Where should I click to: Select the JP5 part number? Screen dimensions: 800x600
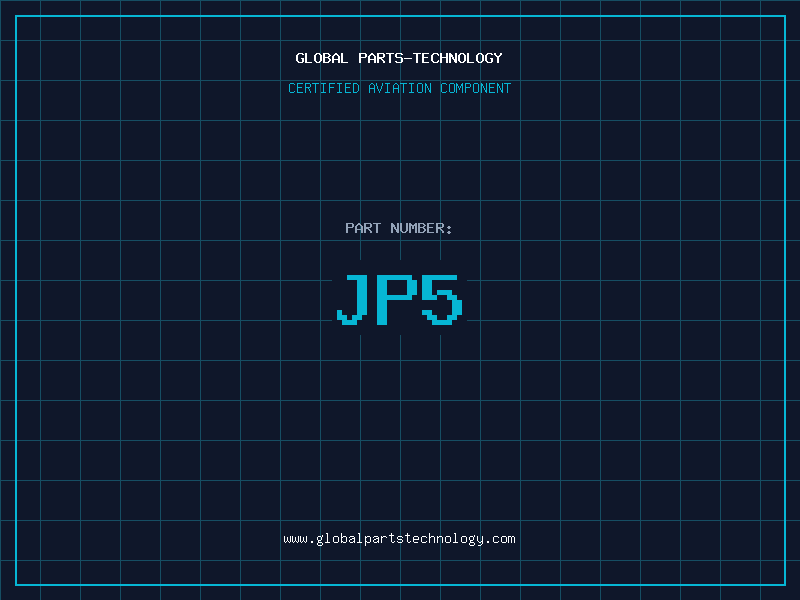[x=399, y=299]
